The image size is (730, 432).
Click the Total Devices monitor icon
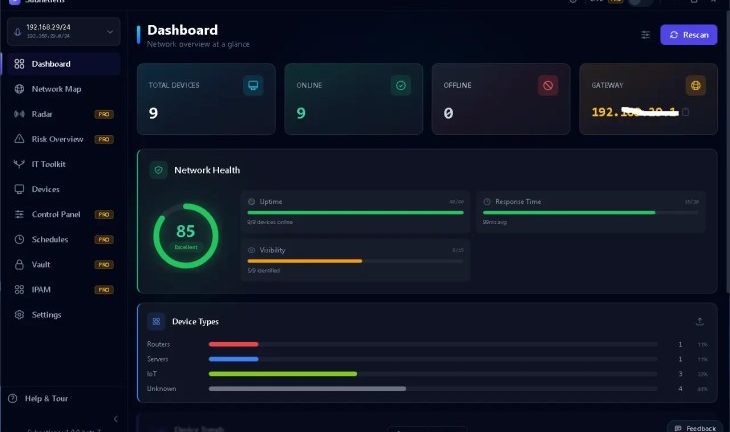[x=253, y=86]
